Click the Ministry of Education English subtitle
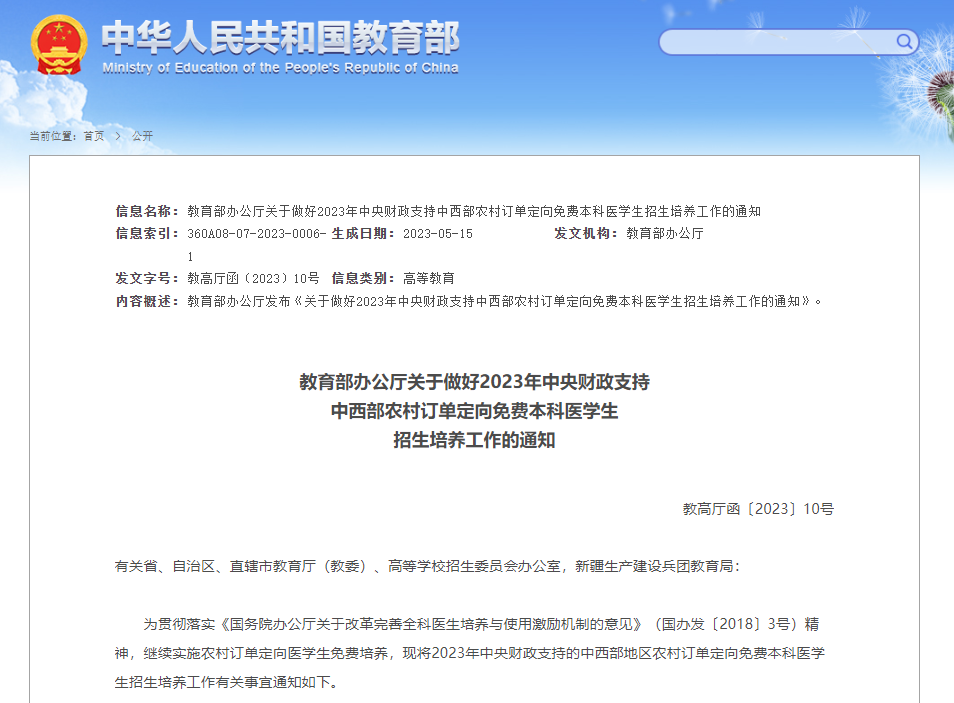The image size is (954, 703). 280,68
